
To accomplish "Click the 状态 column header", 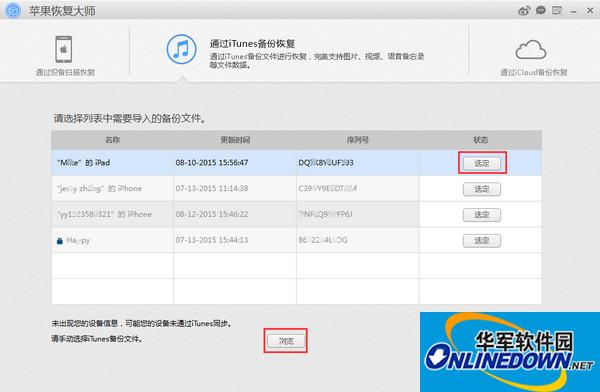I will tap(480, 140).
